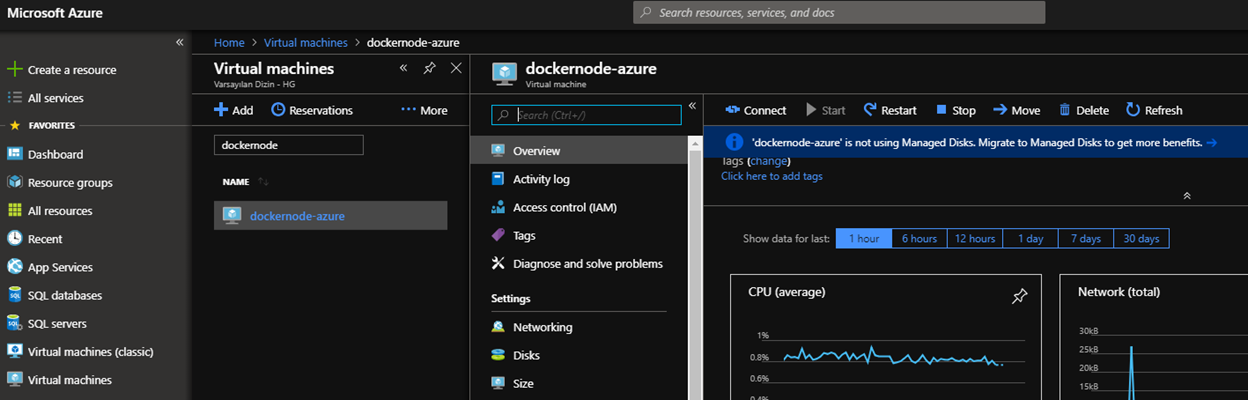Open SQL servers in the sidebar

click(57, 324)
